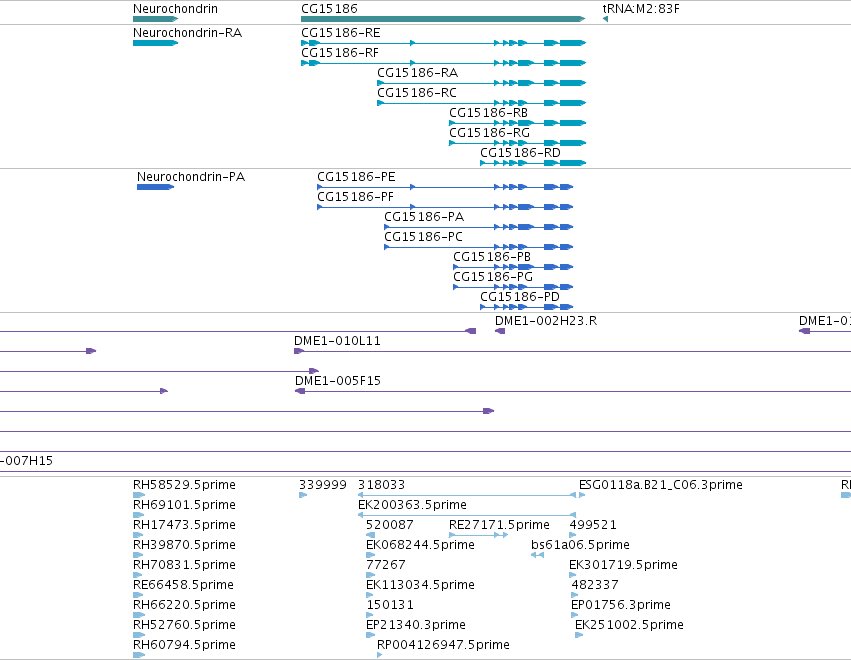Select EST EK113034.5prime
Screen dimensions: 851x660
421,585
